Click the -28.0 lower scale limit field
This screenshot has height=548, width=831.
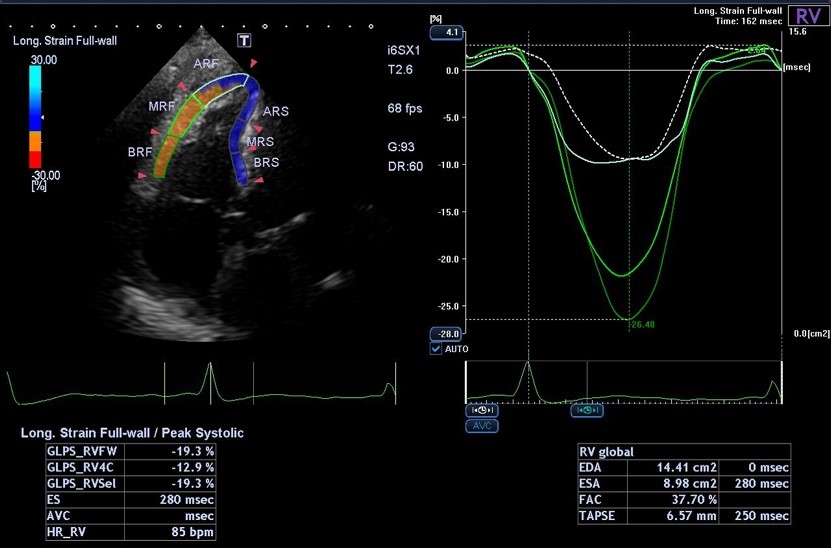coord(444,333)
